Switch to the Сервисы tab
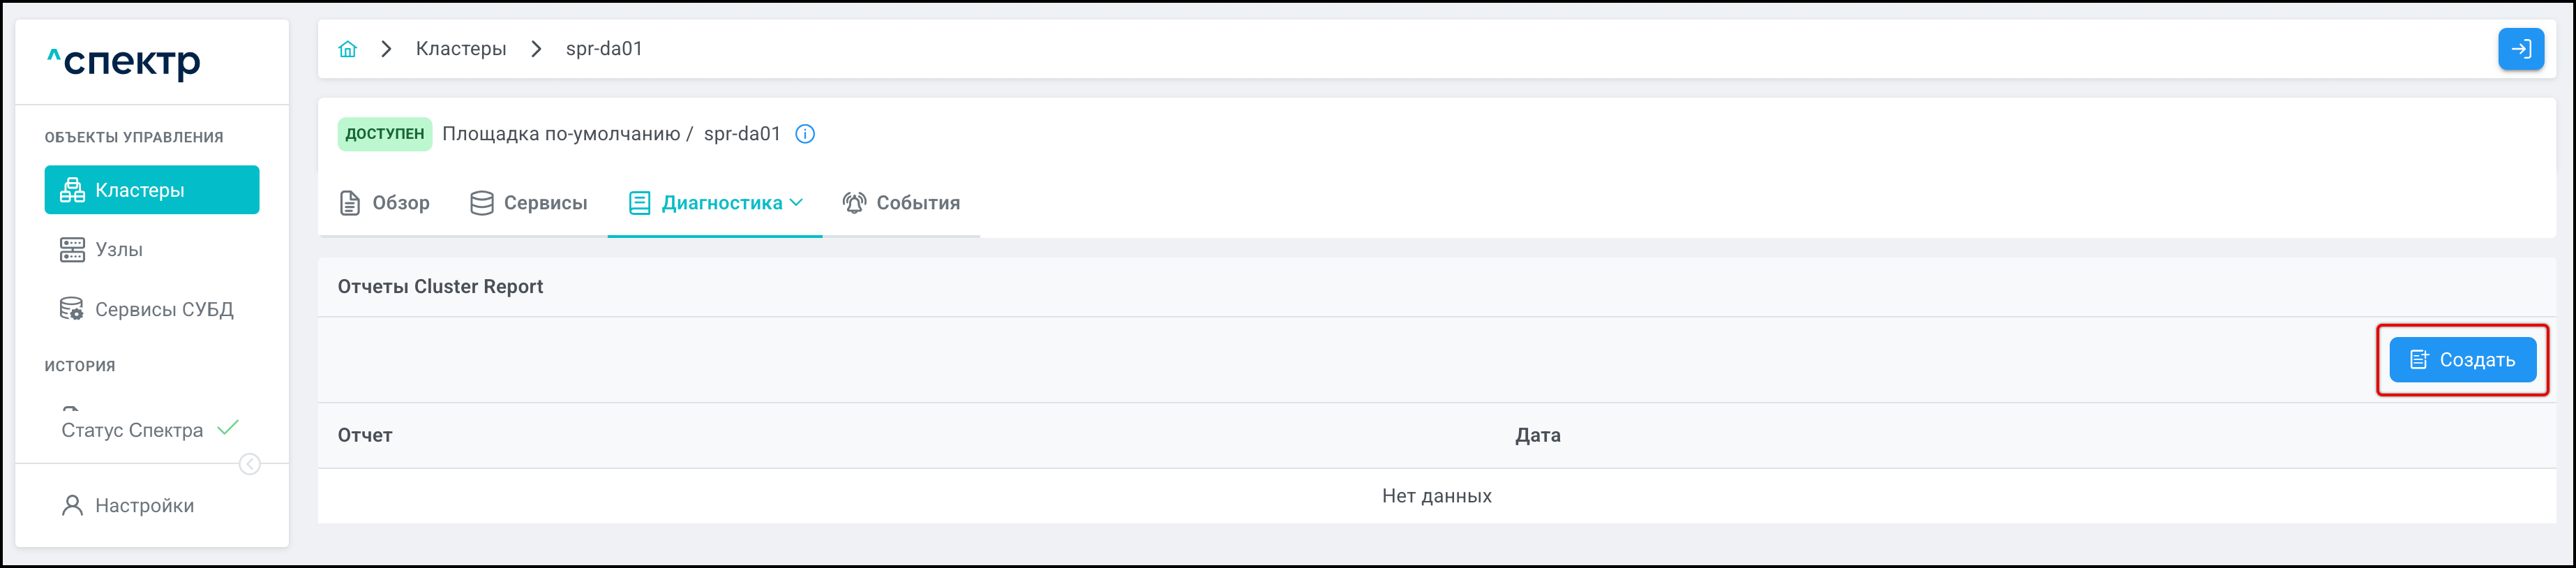Screen dimensions: 2576x568 click(529, 203)
